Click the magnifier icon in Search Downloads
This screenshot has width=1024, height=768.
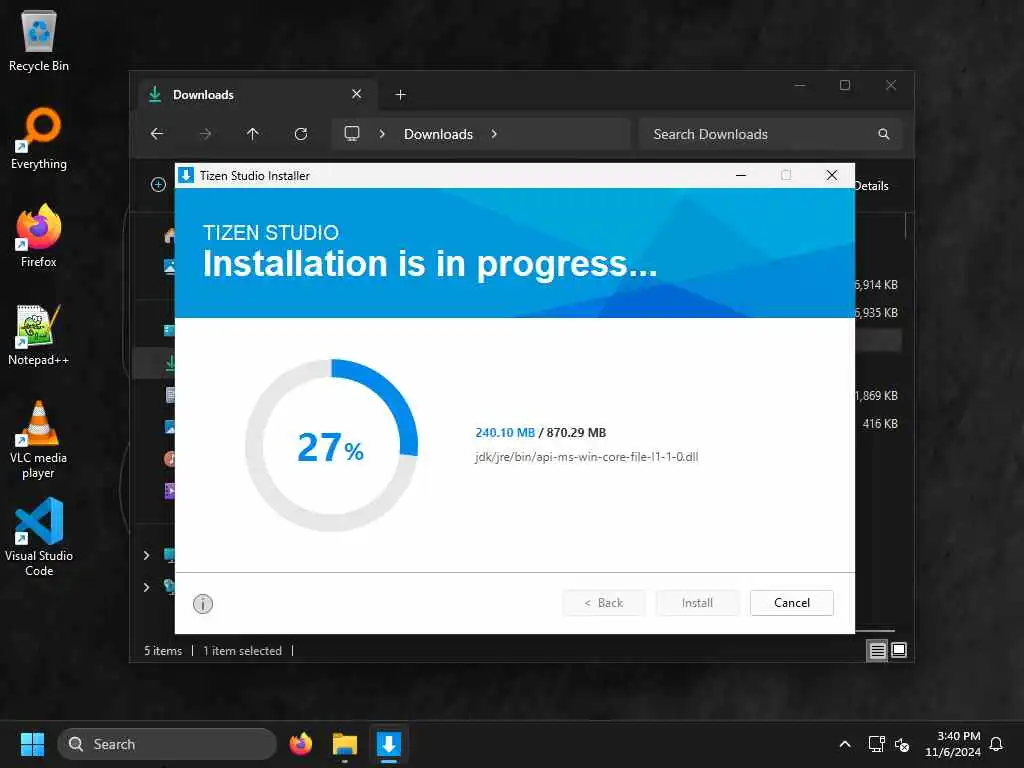coord(884,134)
